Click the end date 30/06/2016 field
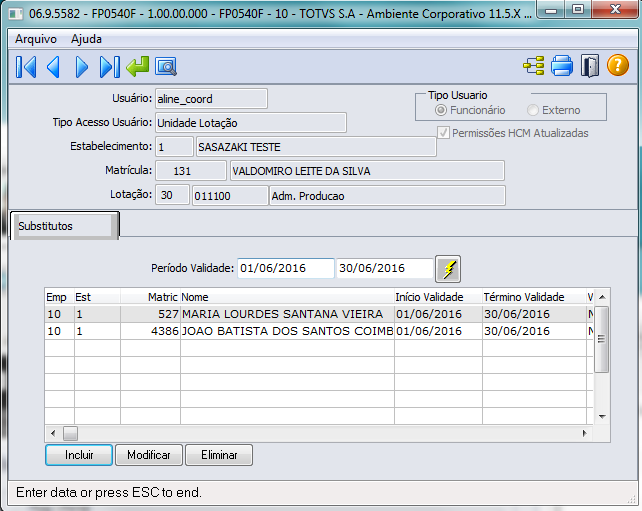Viewport: 642px width, 511px height. (x=384, y=268)
